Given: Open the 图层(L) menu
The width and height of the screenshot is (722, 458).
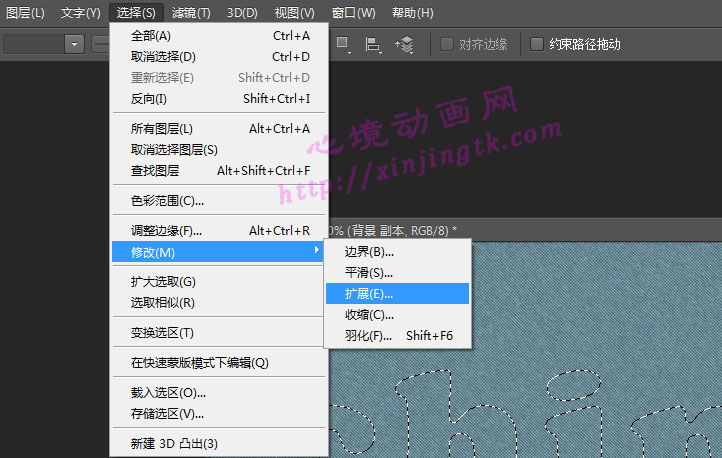Looking at the screenshot, I should (25, 13).
